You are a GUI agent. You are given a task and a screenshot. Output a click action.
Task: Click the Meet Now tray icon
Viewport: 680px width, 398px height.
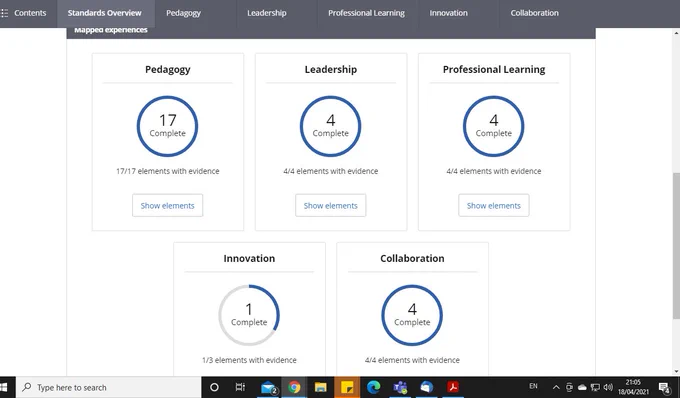(x=569, y=387)
